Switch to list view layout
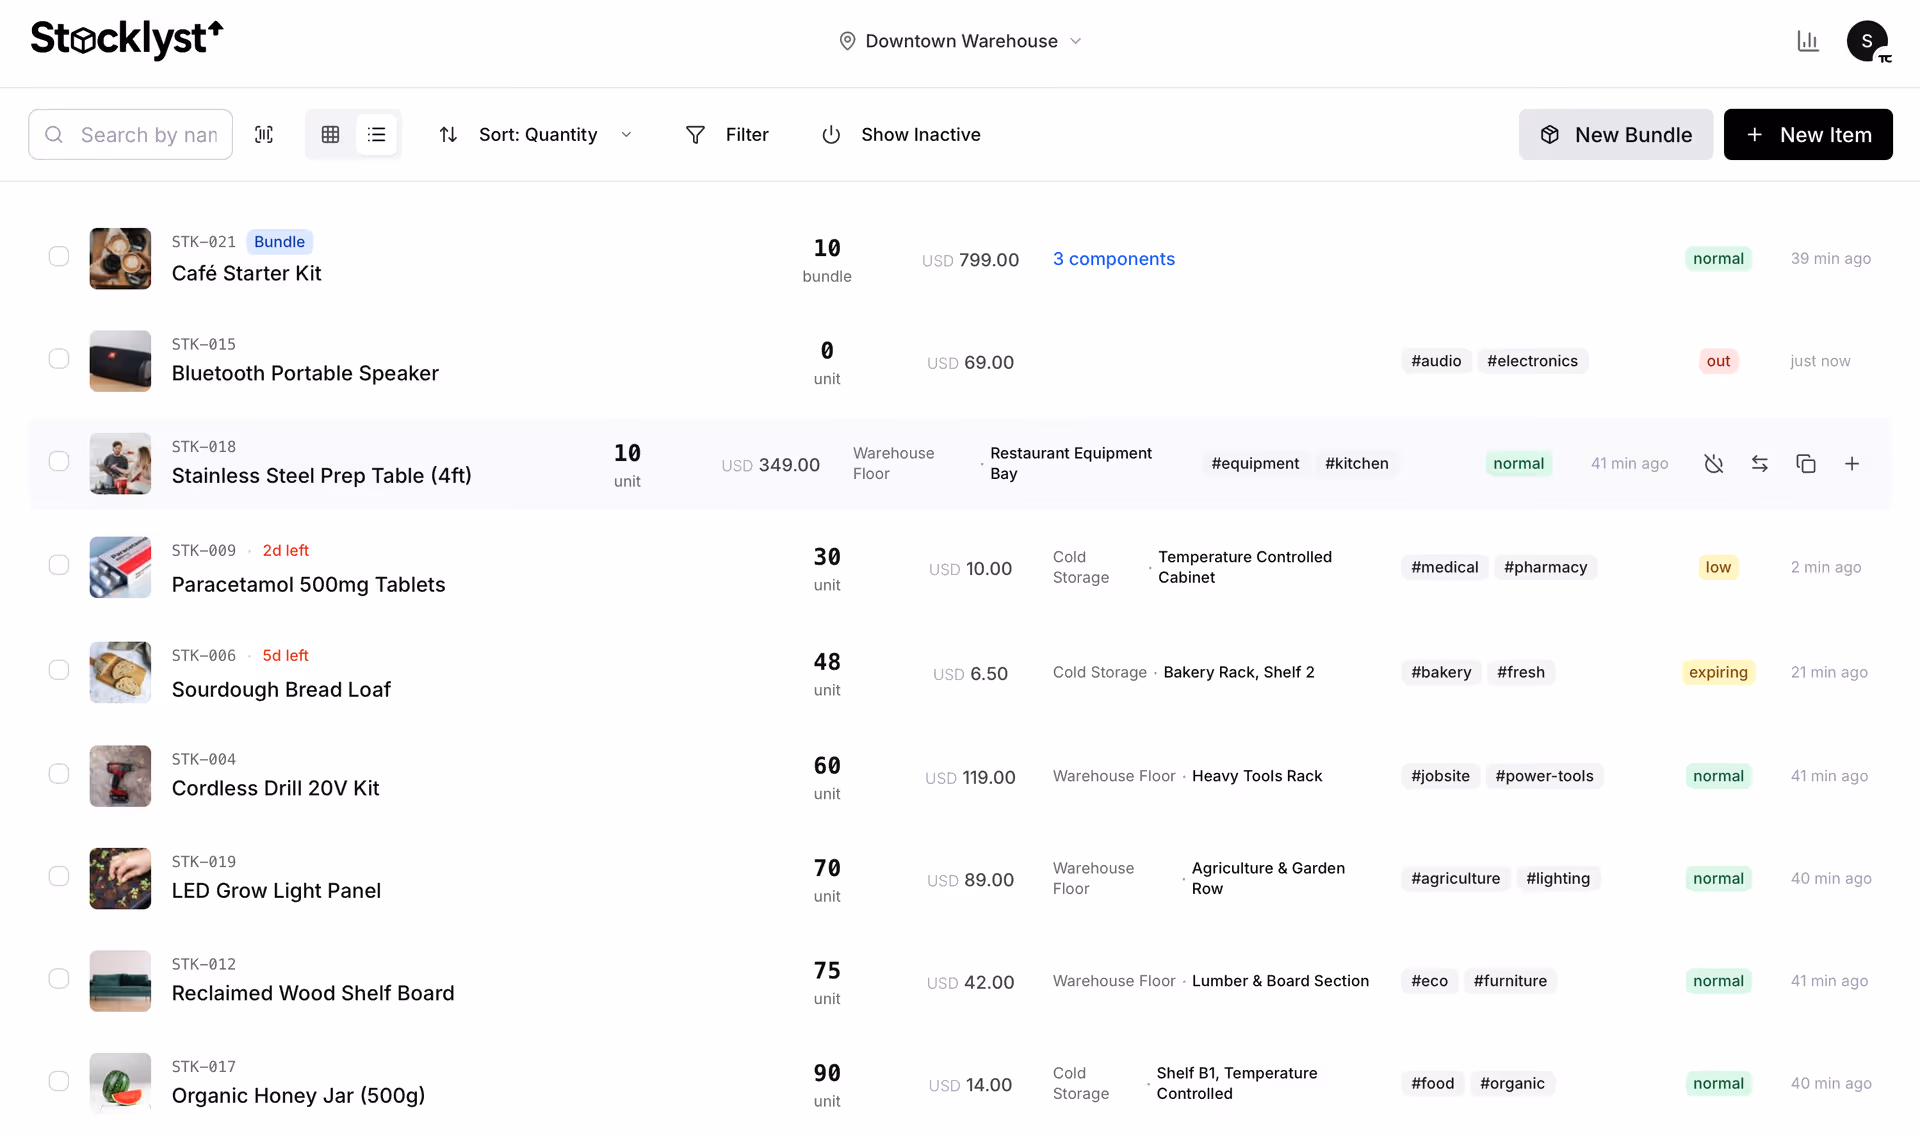Viewport: 1920px width, 1136px height. [x=377, y=134]
